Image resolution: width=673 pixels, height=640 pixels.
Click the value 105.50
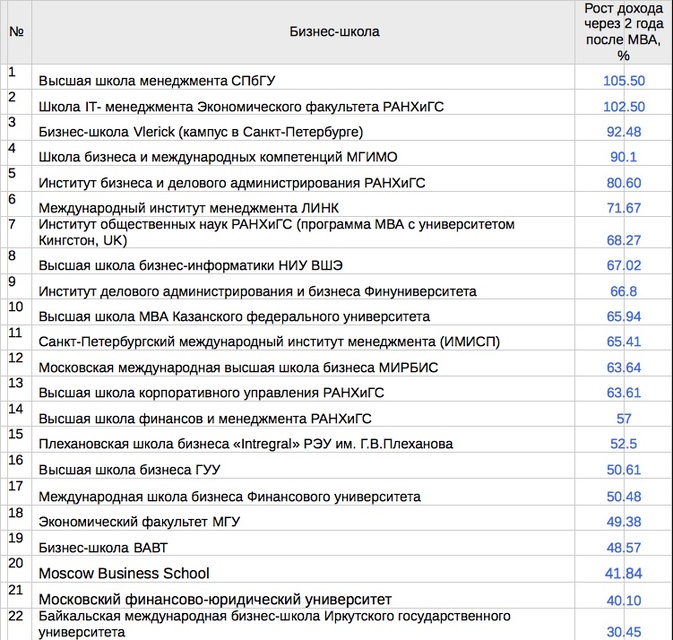(x=624, y=81)
